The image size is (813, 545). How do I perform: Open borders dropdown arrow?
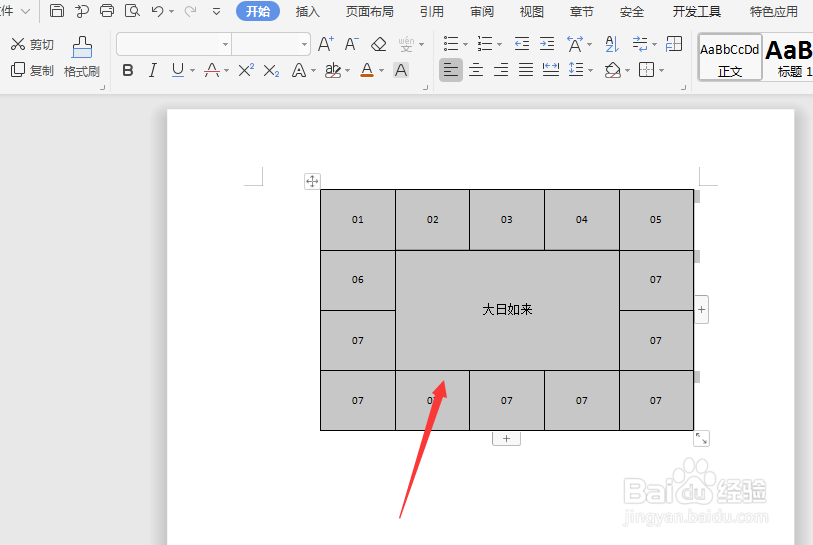661,71
